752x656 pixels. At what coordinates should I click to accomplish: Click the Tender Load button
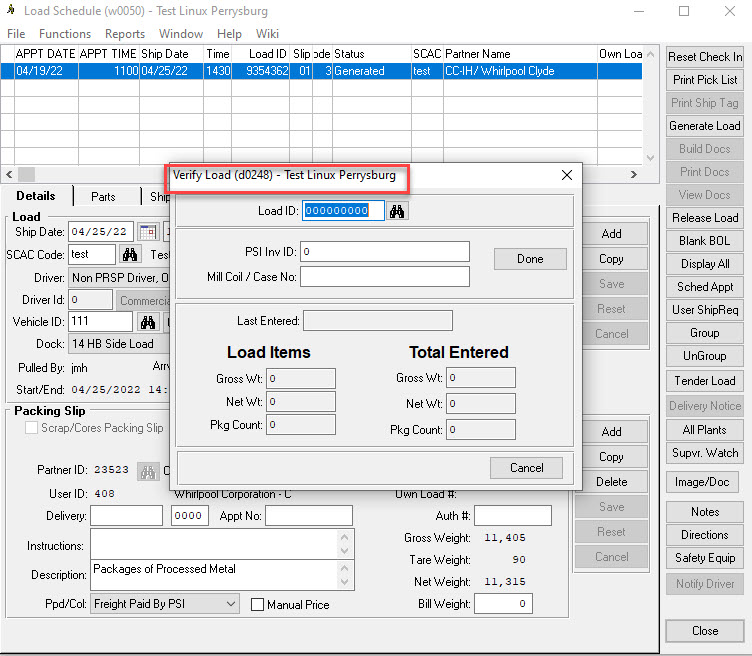click(705, 381)
